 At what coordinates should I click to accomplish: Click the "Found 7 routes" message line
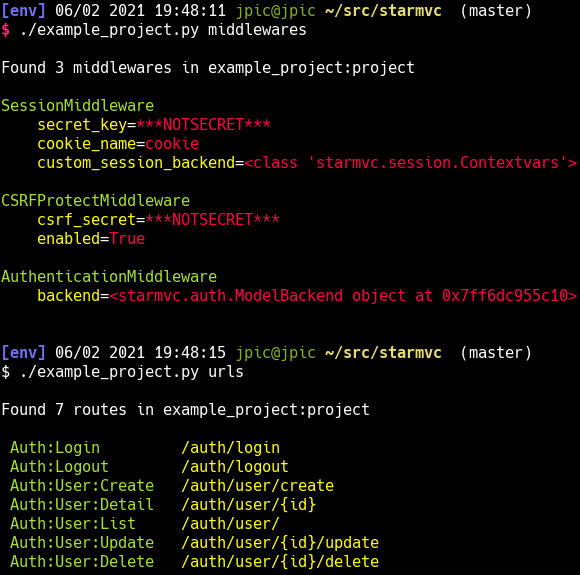pyautogui.click(x=185, y=410)
